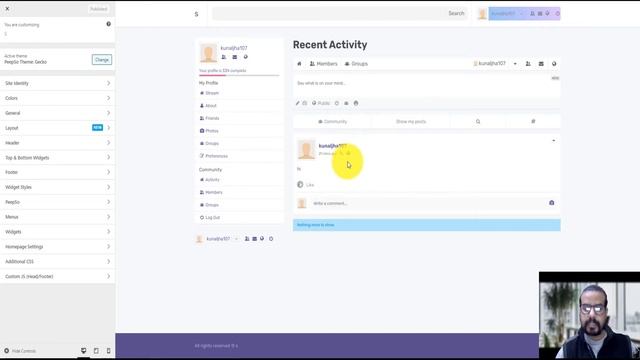The image size is (640, 360).
Task: Expand the PeepSo section
Action: click(x=58, y=202)
